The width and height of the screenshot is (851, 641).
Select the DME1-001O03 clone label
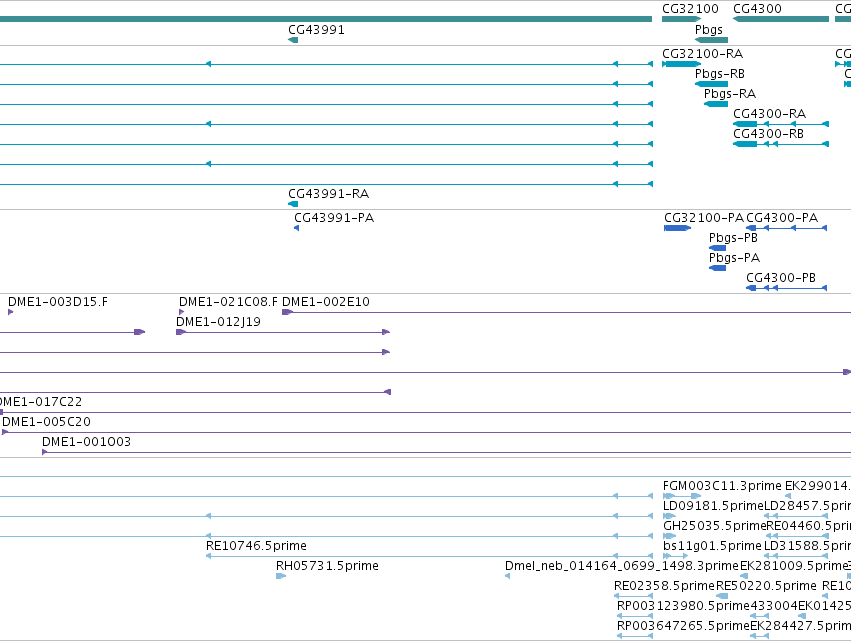(86, 442)
